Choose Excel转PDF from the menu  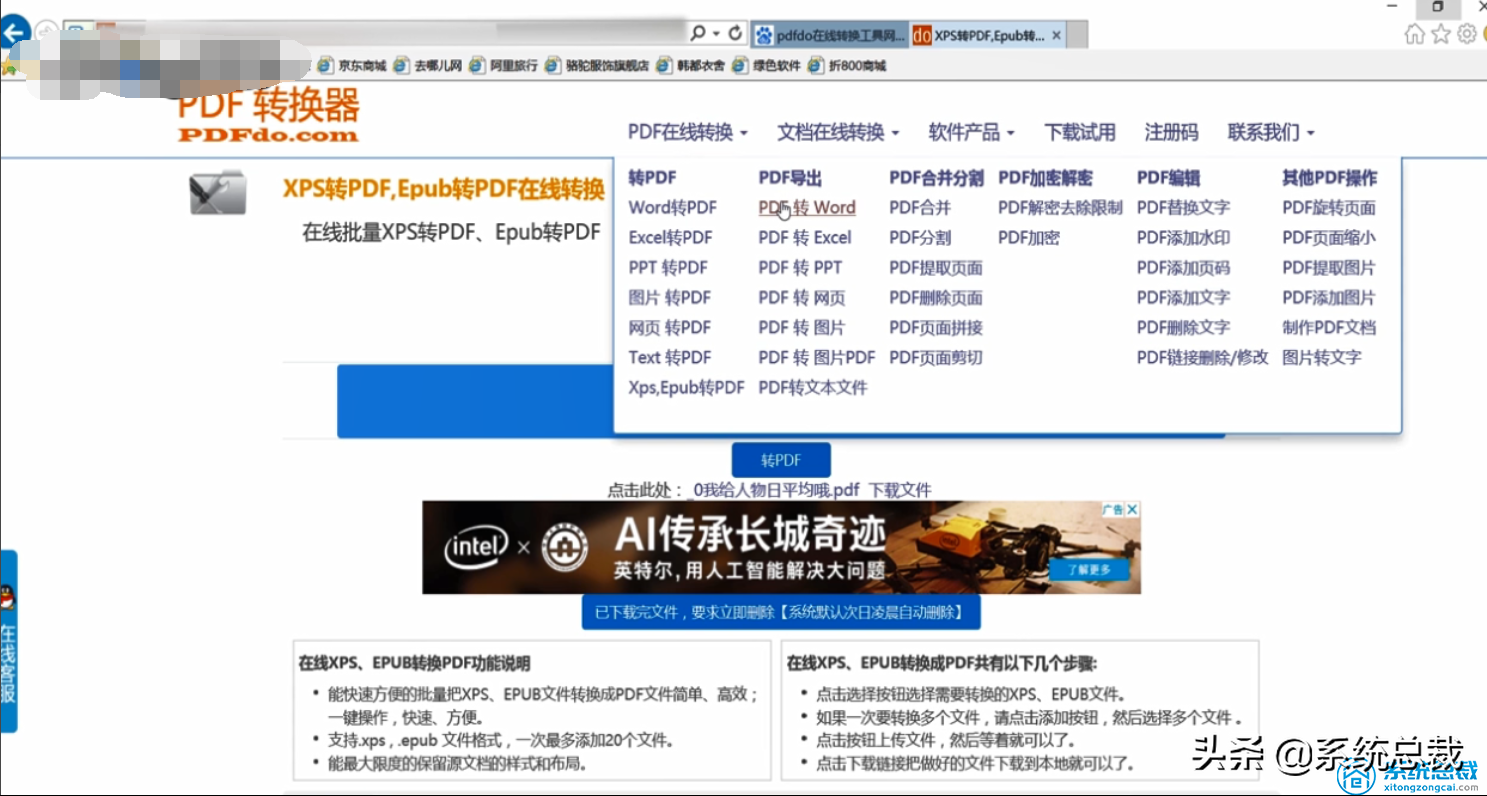coord(671,238)
